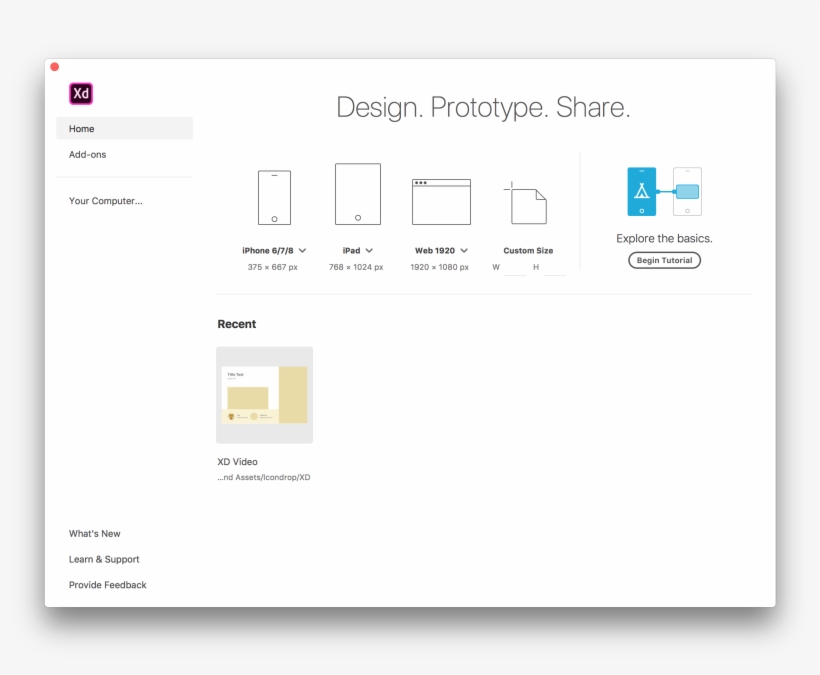Open the Home section in sidebar

(124, 129)
